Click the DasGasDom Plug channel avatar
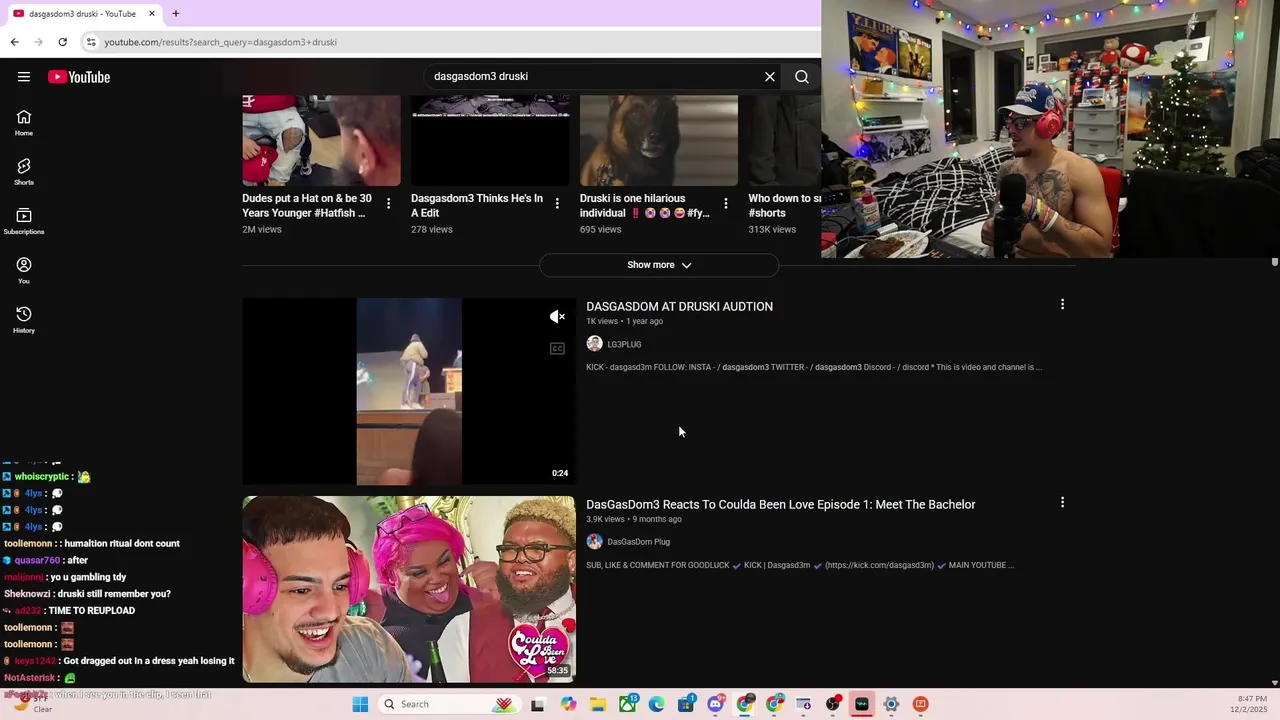 coord(594,542)
